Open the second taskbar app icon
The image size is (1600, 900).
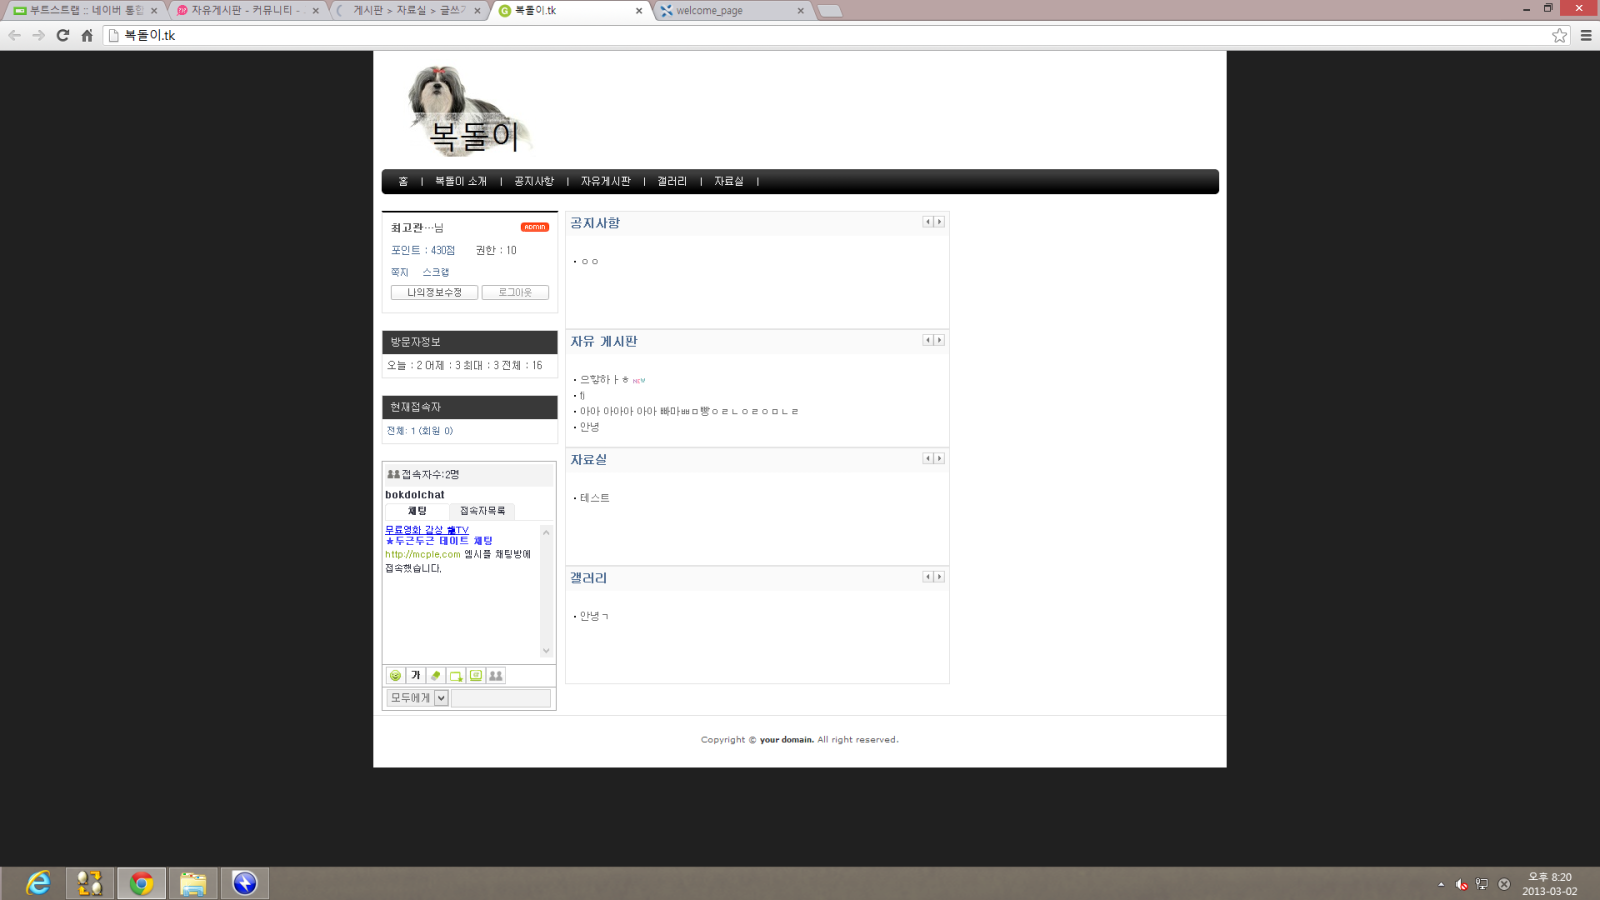tap(90, 883)
